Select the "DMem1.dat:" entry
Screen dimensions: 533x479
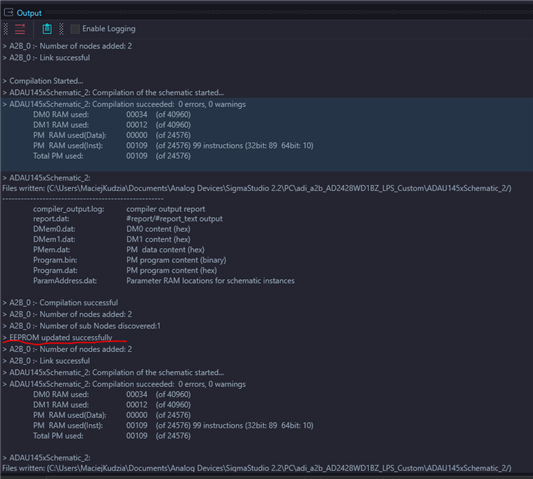pos(54,239)
